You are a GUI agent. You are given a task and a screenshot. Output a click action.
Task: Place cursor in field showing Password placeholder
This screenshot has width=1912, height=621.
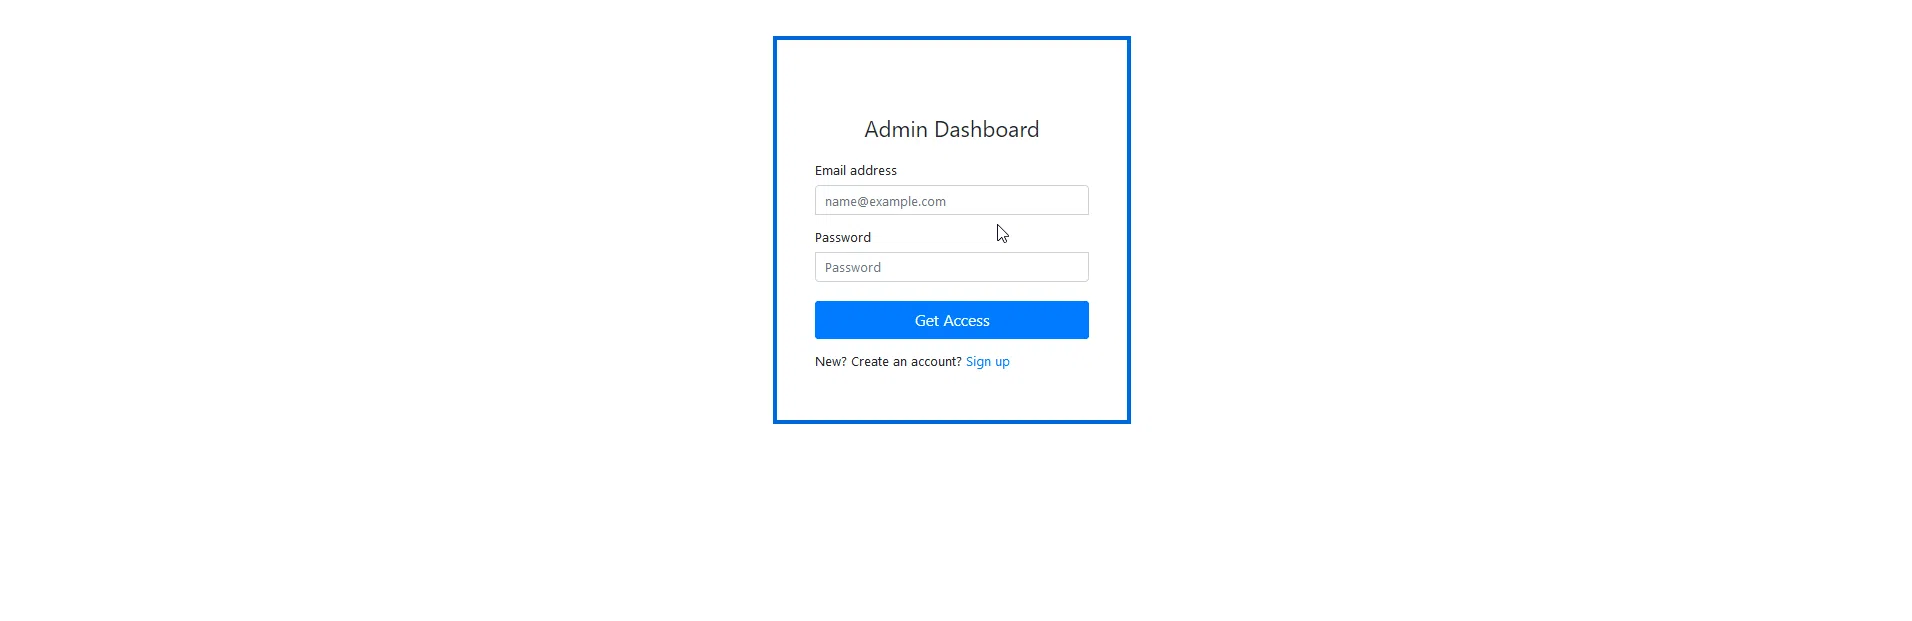951,267
